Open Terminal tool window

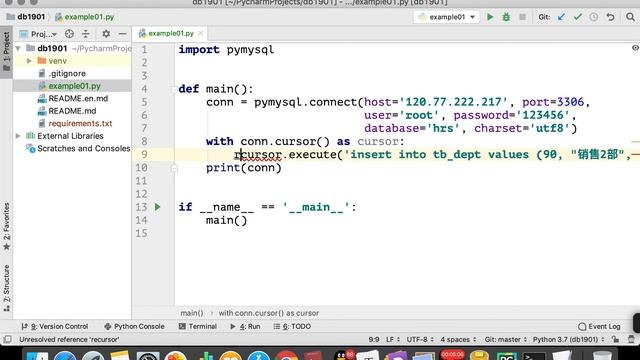point(198,327)
